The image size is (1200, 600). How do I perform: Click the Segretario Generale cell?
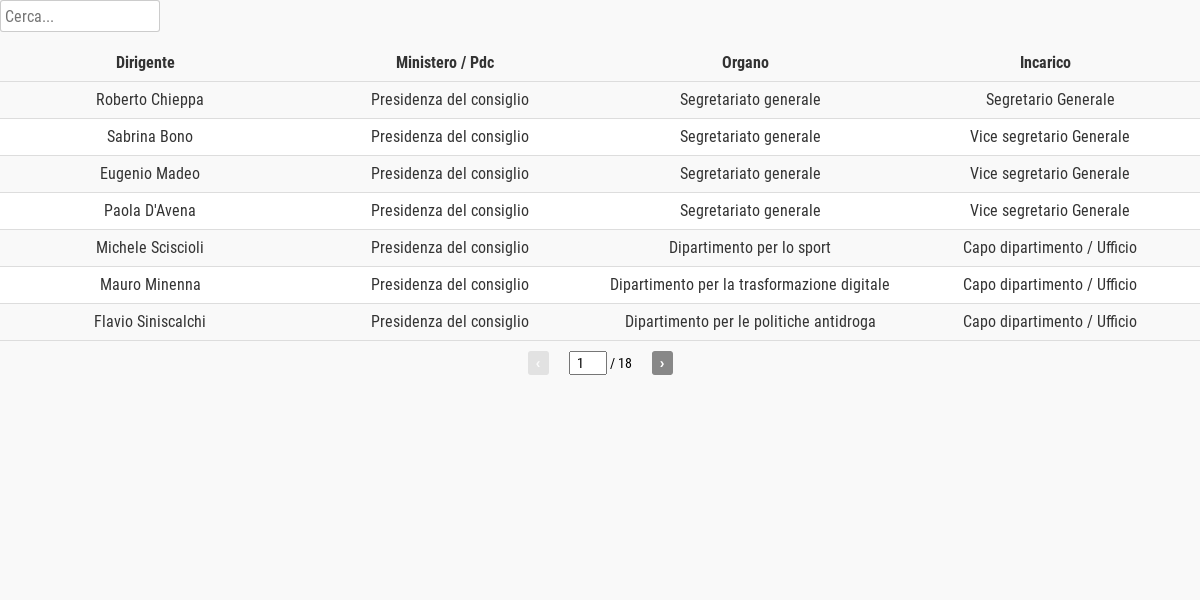point(1050,100)
